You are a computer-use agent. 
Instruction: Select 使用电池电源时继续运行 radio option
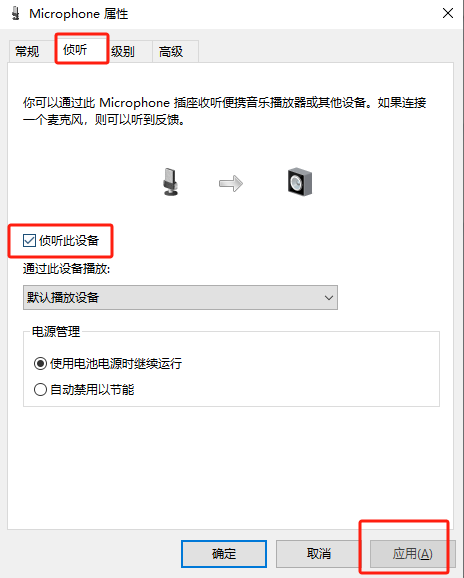(x=40, y=364)
